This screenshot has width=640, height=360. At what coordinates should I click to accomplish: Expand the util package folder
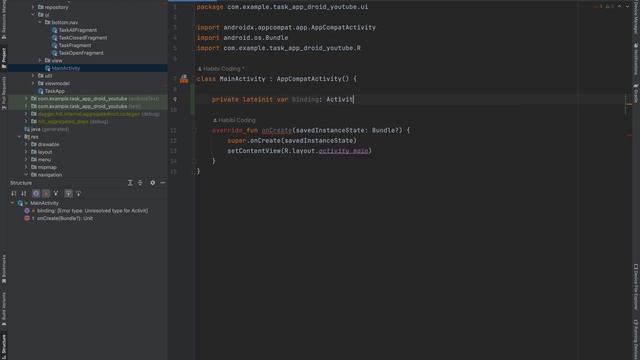click(33, 76)
